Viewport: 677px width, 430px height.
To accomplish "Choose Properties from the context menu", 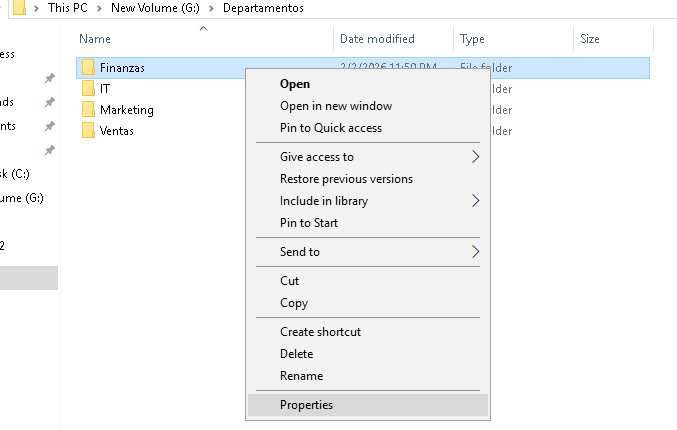I will click(x=306, y=405).
